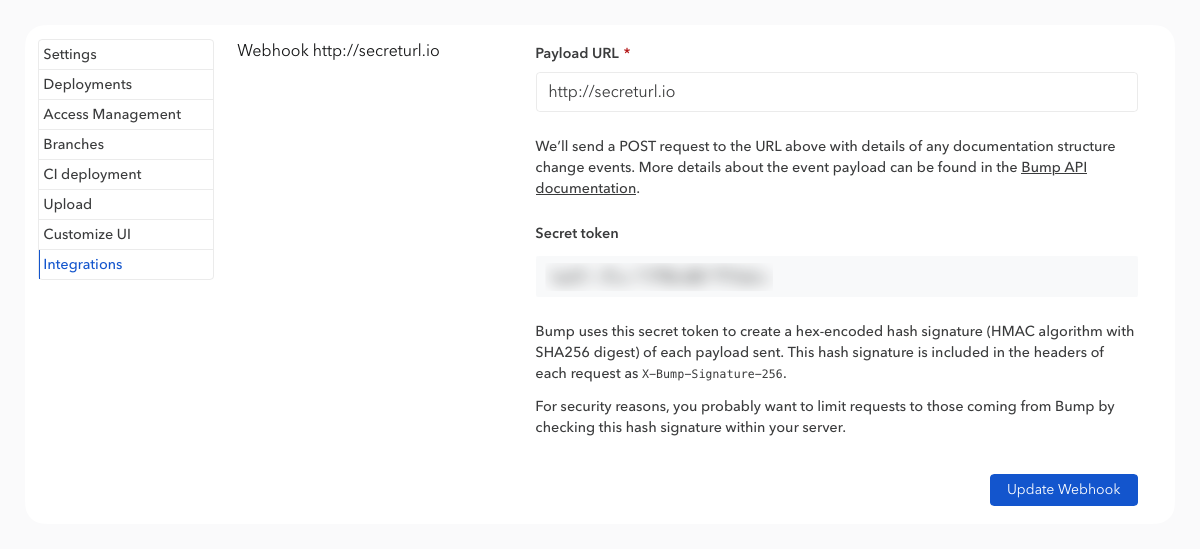Open the Branches section
1200x549 pixels.
pyautogui.click(x=74, y=144)
